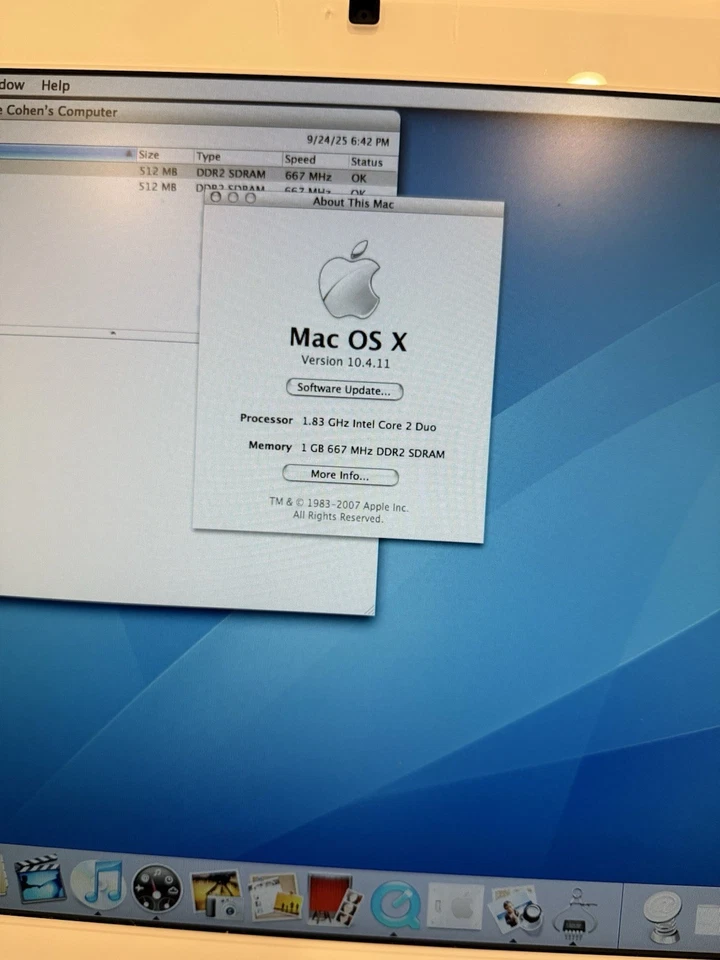Open the Dashboard dock icon
The image size is (720, 960).
pos(157,888)
